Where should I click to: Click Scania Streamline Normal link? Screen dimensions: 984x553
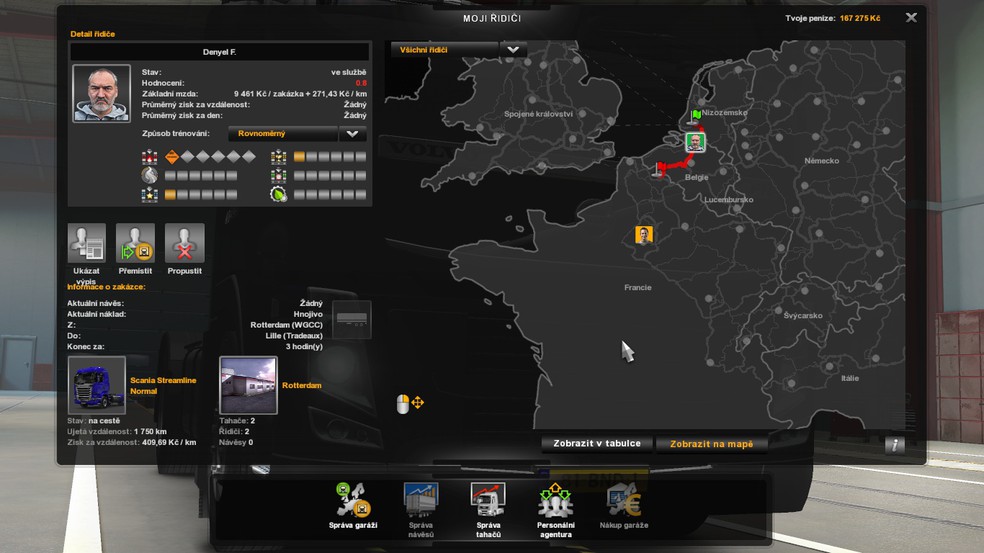pos(163,385)
